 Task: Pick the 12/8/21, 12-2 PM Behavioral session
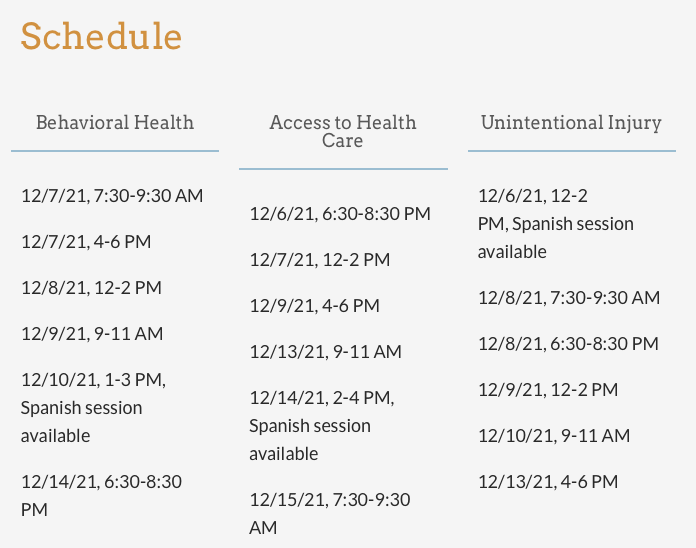[91, 288]
